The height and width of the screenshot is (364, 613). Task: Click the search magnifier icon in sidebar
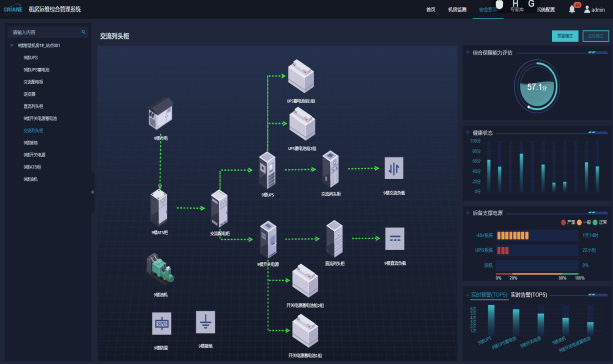83,32
